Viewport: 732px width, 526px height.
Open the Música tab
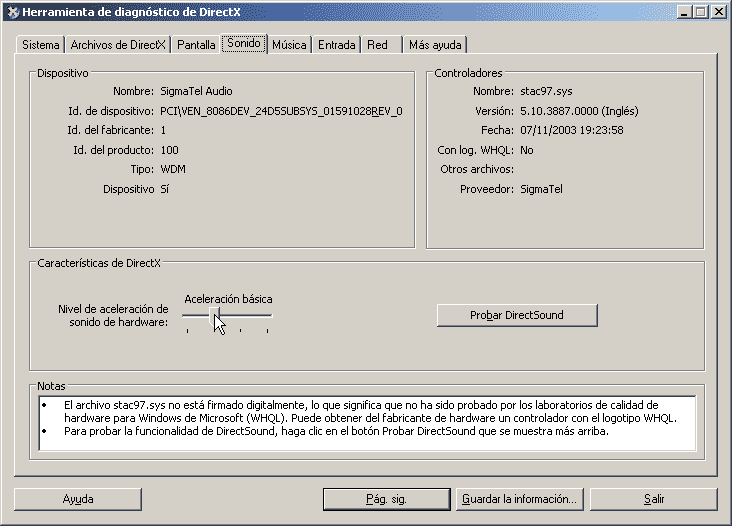289,45
